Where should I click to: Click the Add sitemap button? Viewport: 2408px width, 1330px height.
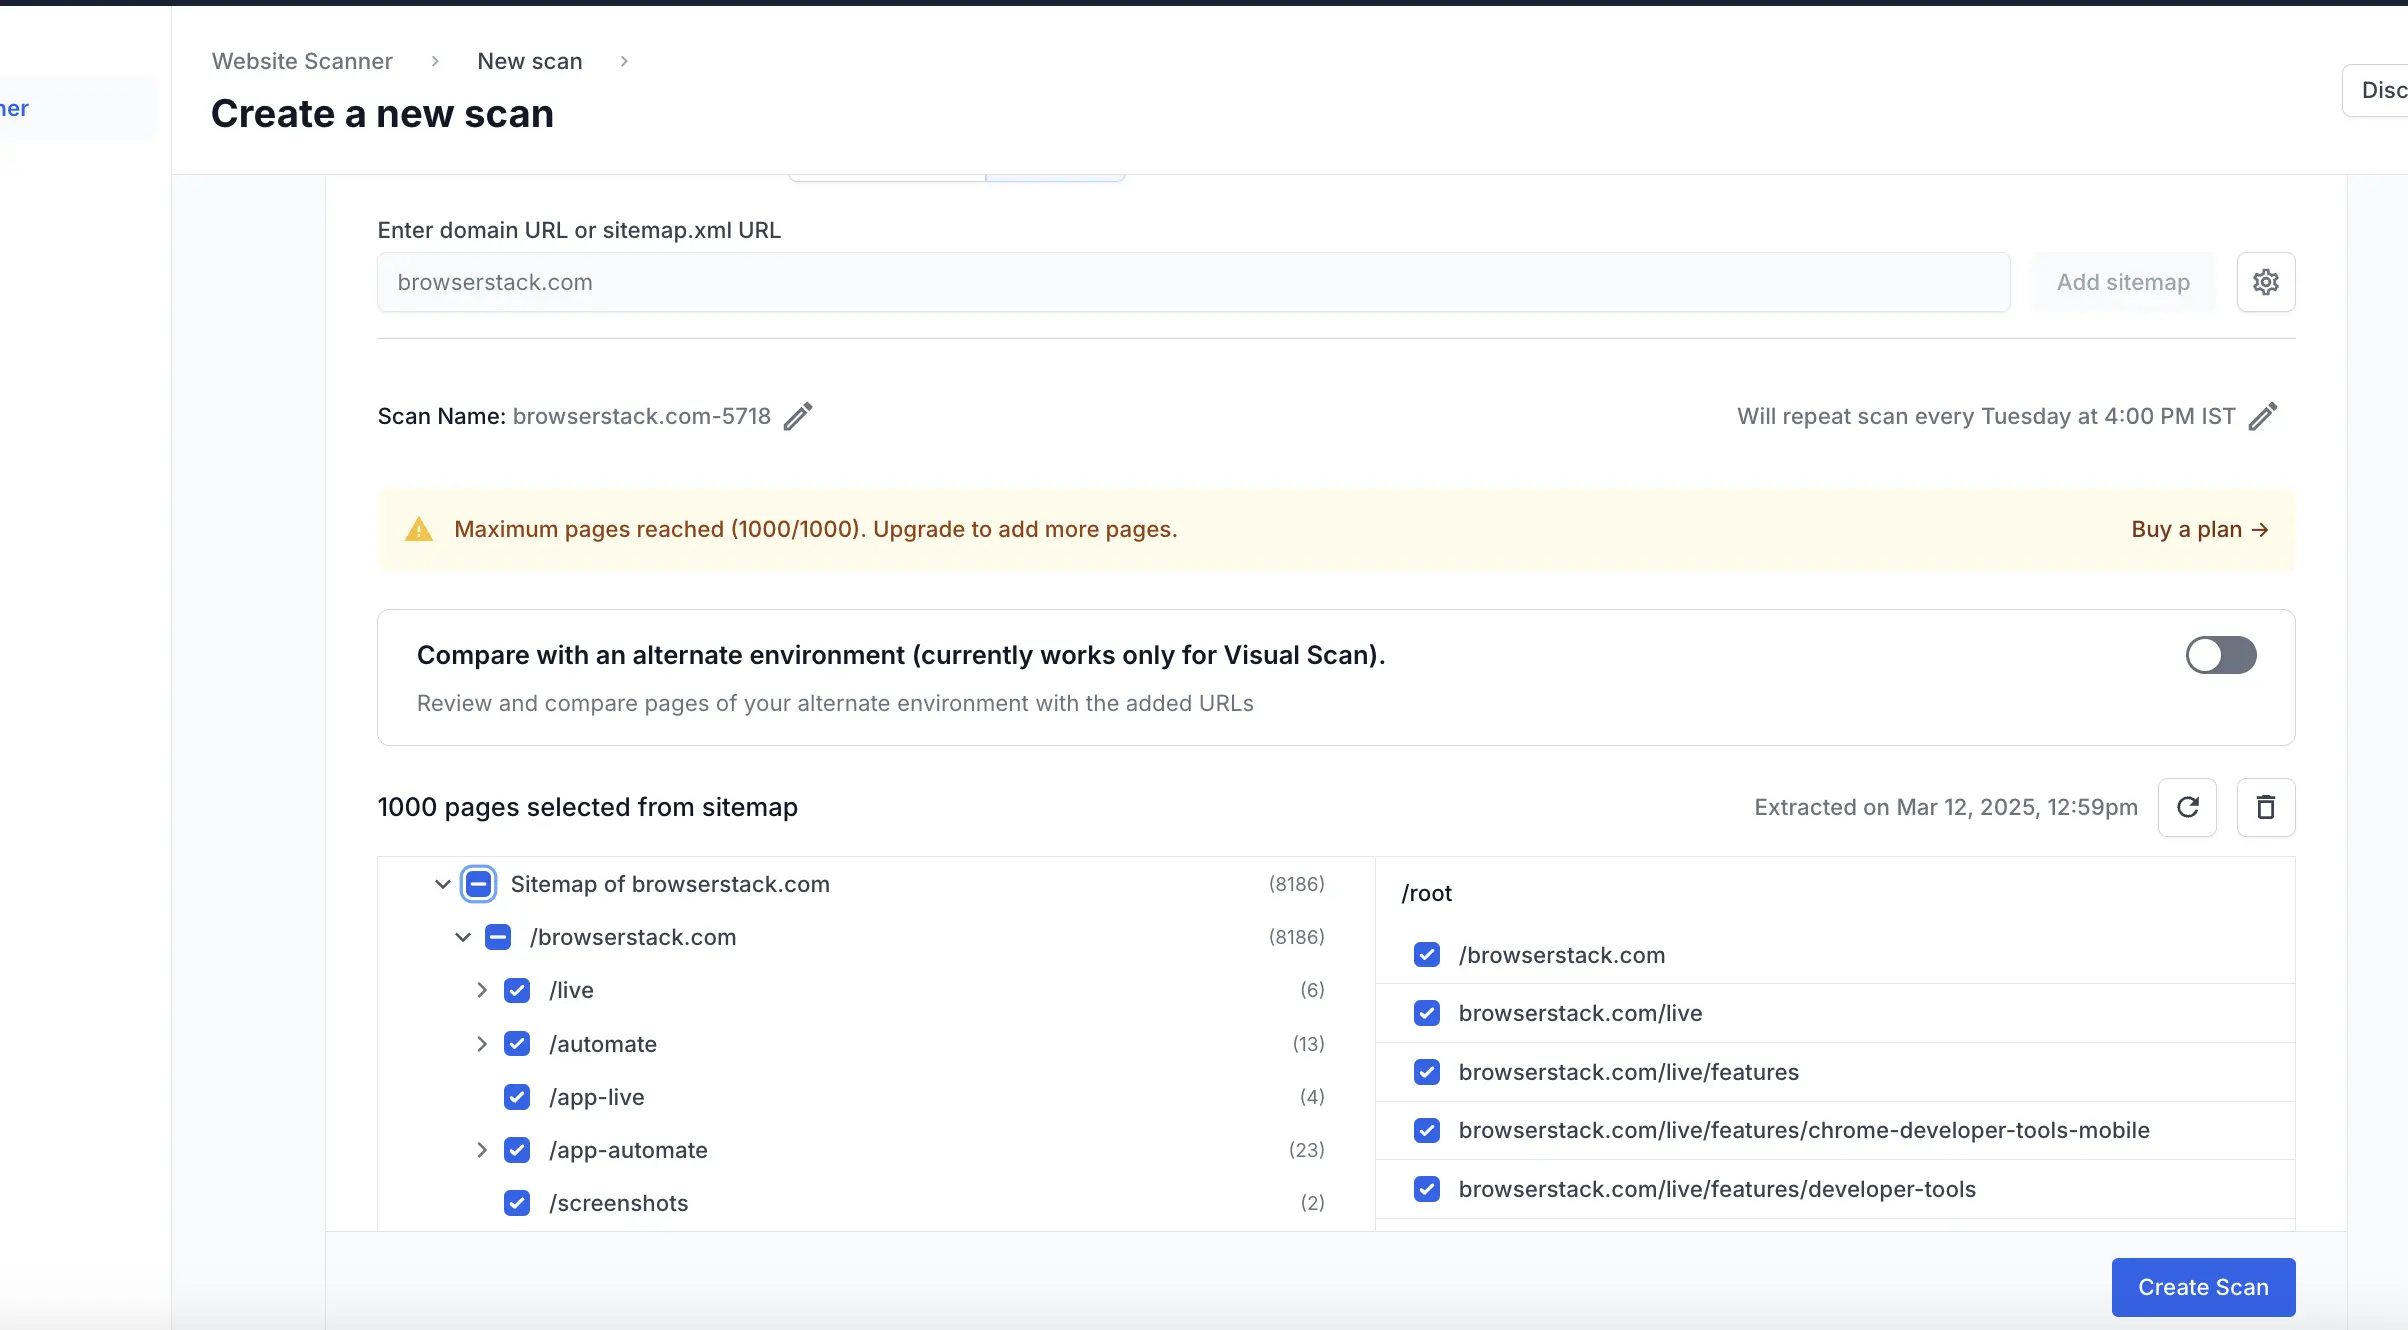click(x=2122, y=282)
